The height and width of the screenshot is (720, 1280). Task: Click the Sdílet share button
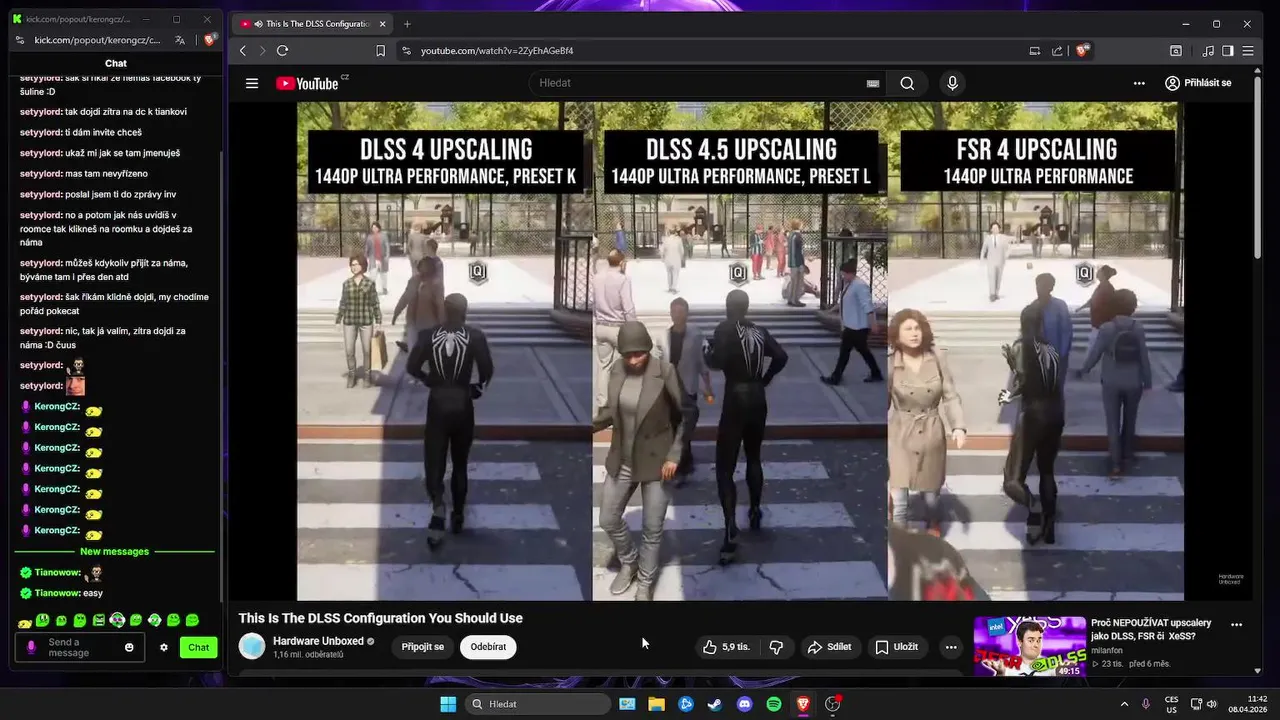(x=830, y=647)
